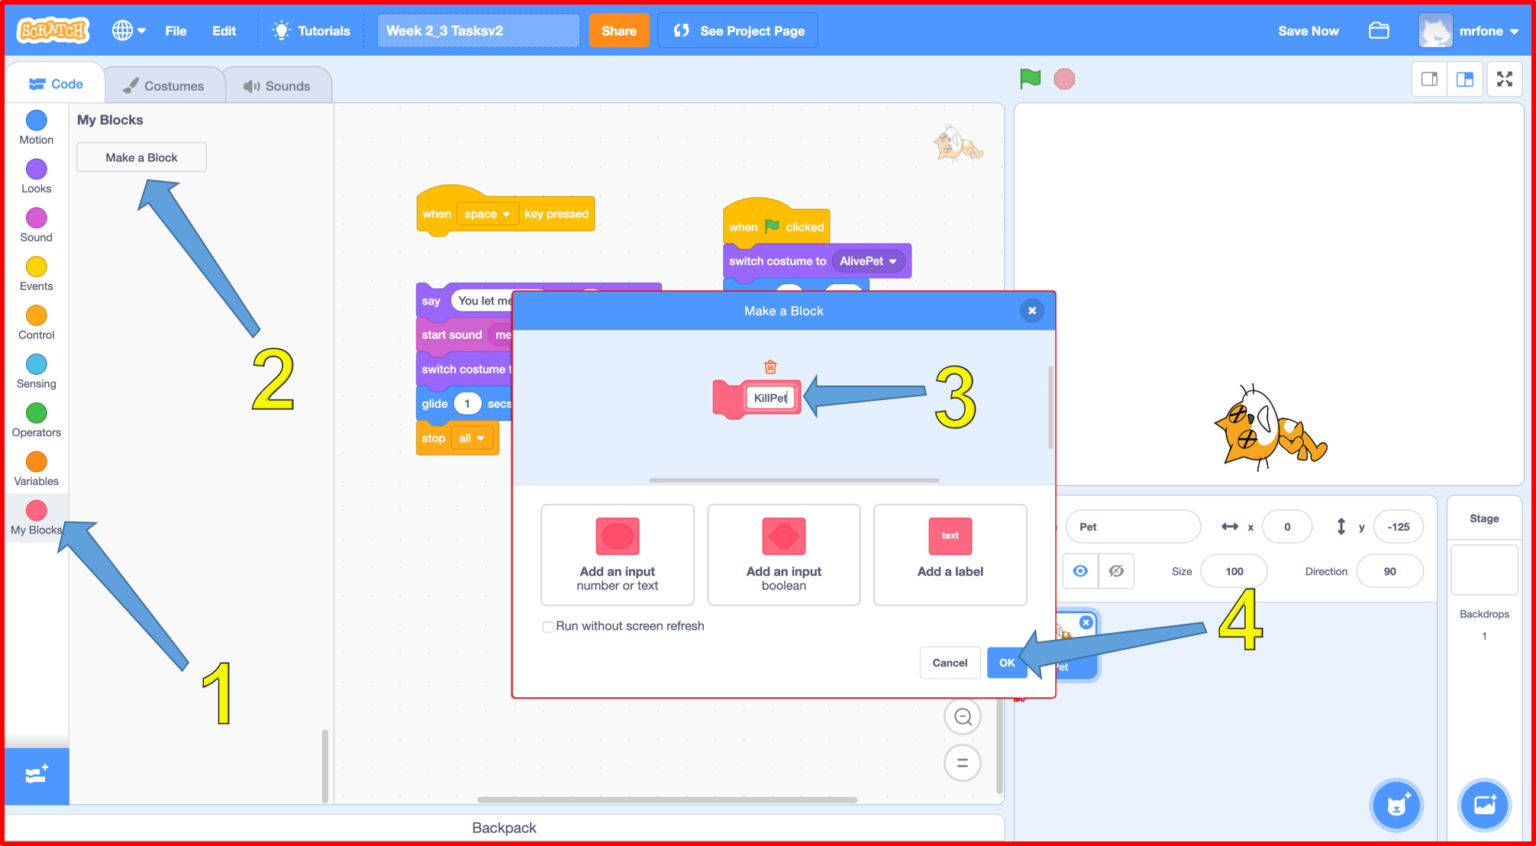Open the Choose a Sprite cat icon
1536x846 pixels.
coord(1396,805)
